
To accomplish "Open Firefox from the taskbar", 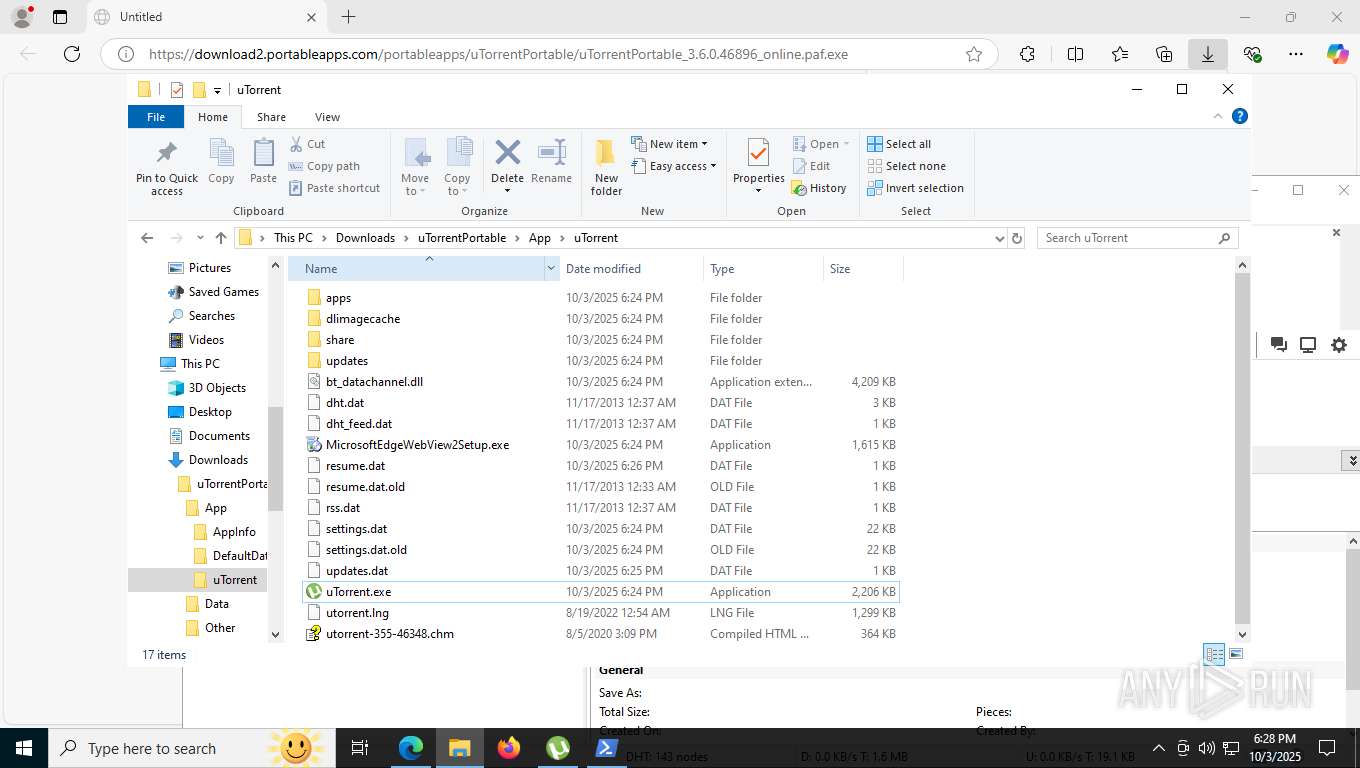I will click(509, 748).
